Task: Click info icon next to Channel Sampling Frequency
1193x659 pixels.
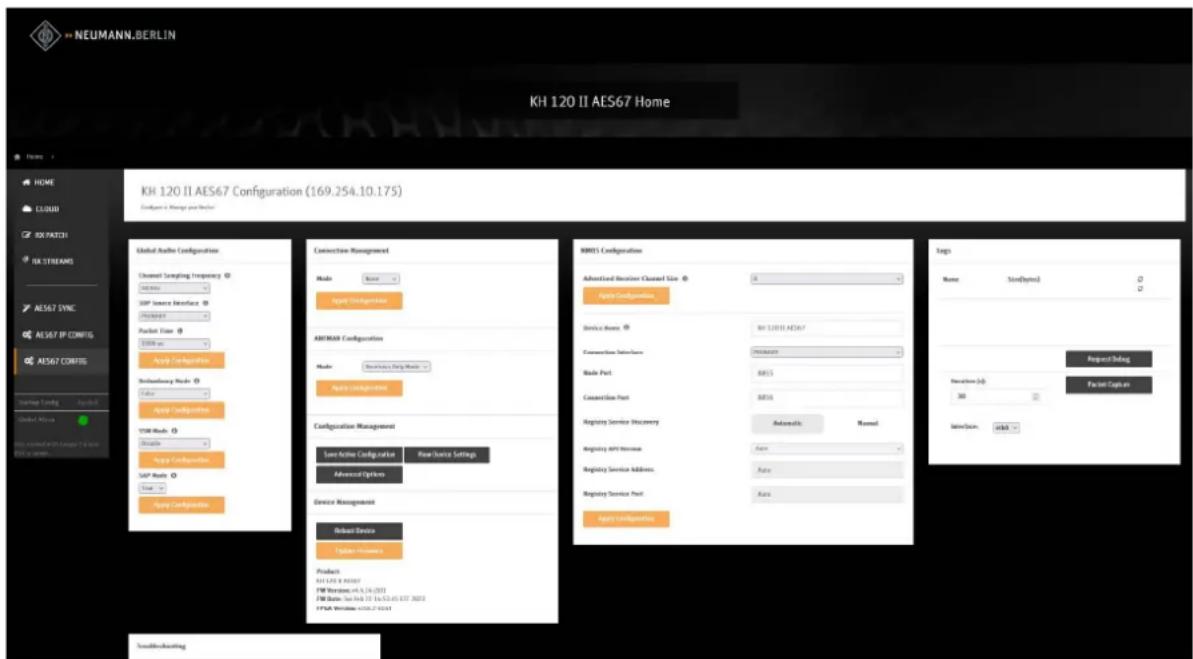Action: pyautogui.click(x=227, y=275)
